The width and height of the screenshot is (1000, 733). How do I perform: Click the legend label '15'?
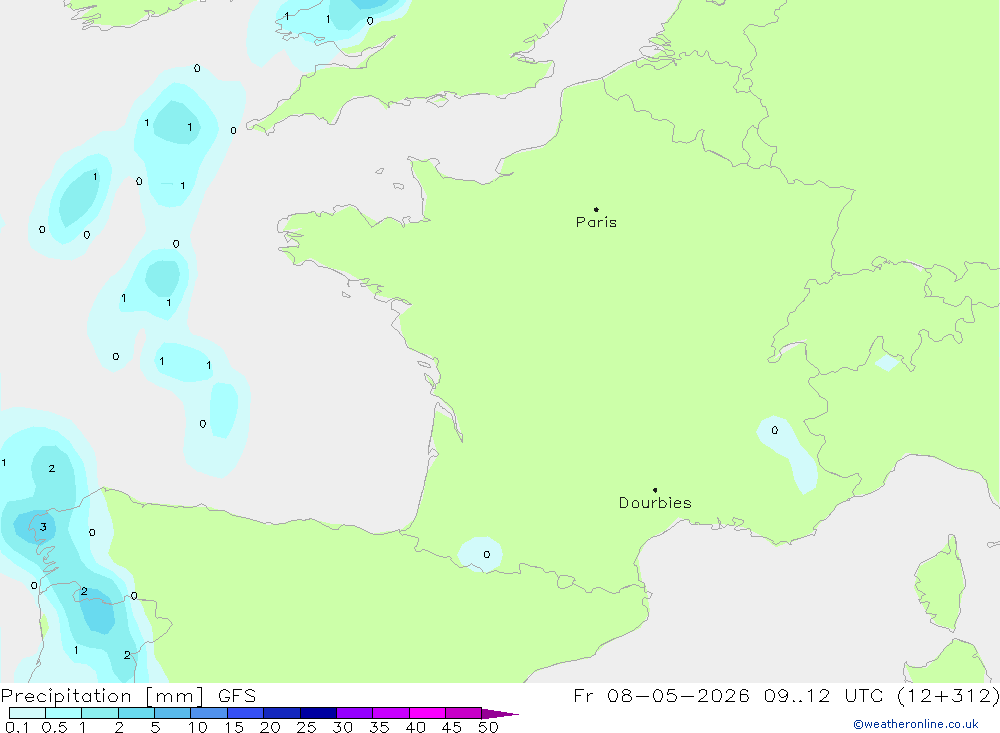[234, 727]
